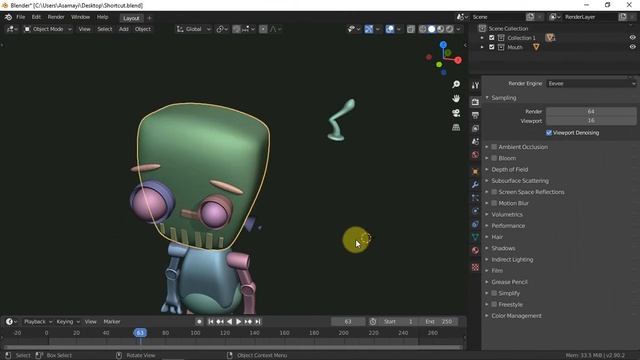This screenshot has height=360, width=640.
Task: Open the Render properties tab icon
Action: [x=475, y=102]
